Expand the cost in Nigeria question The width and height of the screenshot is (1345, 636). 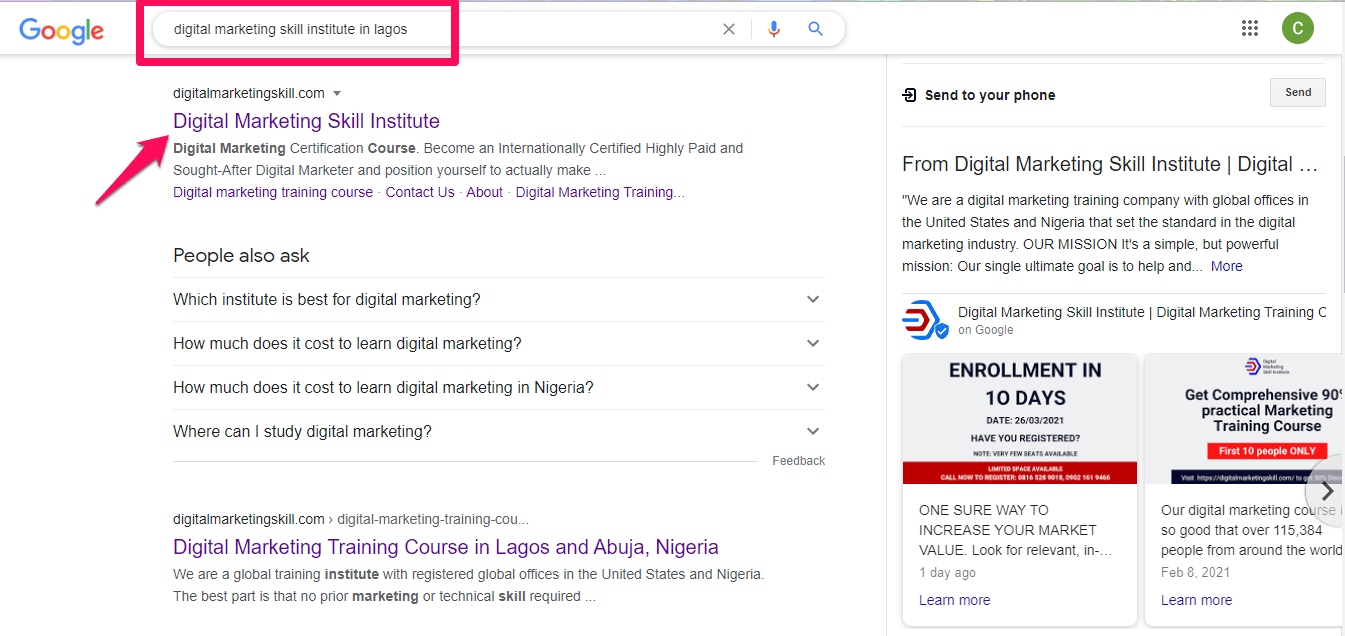[x=813, y=387]
